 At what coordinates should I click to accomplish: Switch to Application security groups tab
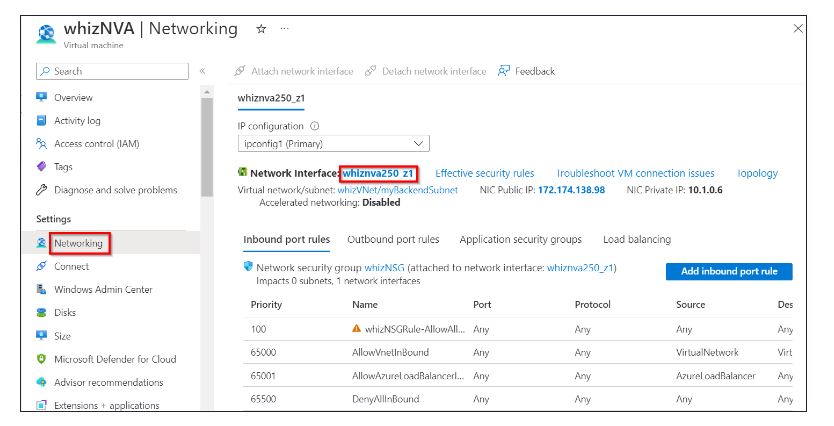(521, 240)
